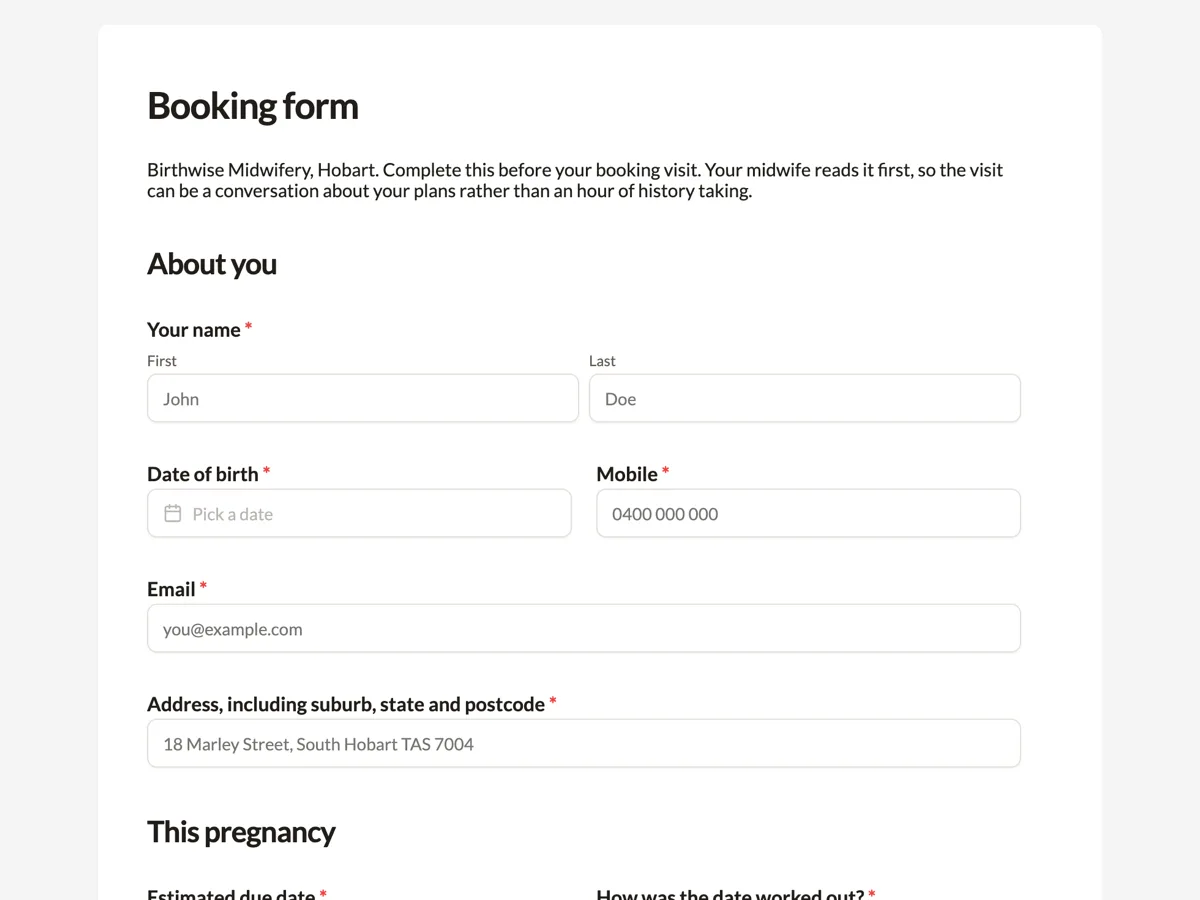1200x900 pixels.
Task: Focus the Last name input field
Action: [x=805, y=398]
